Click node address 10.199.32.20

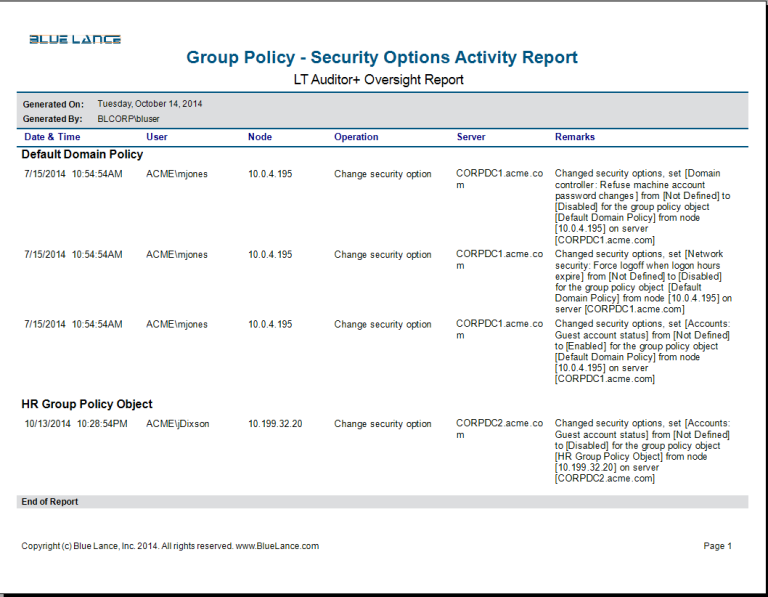(275, 424)
